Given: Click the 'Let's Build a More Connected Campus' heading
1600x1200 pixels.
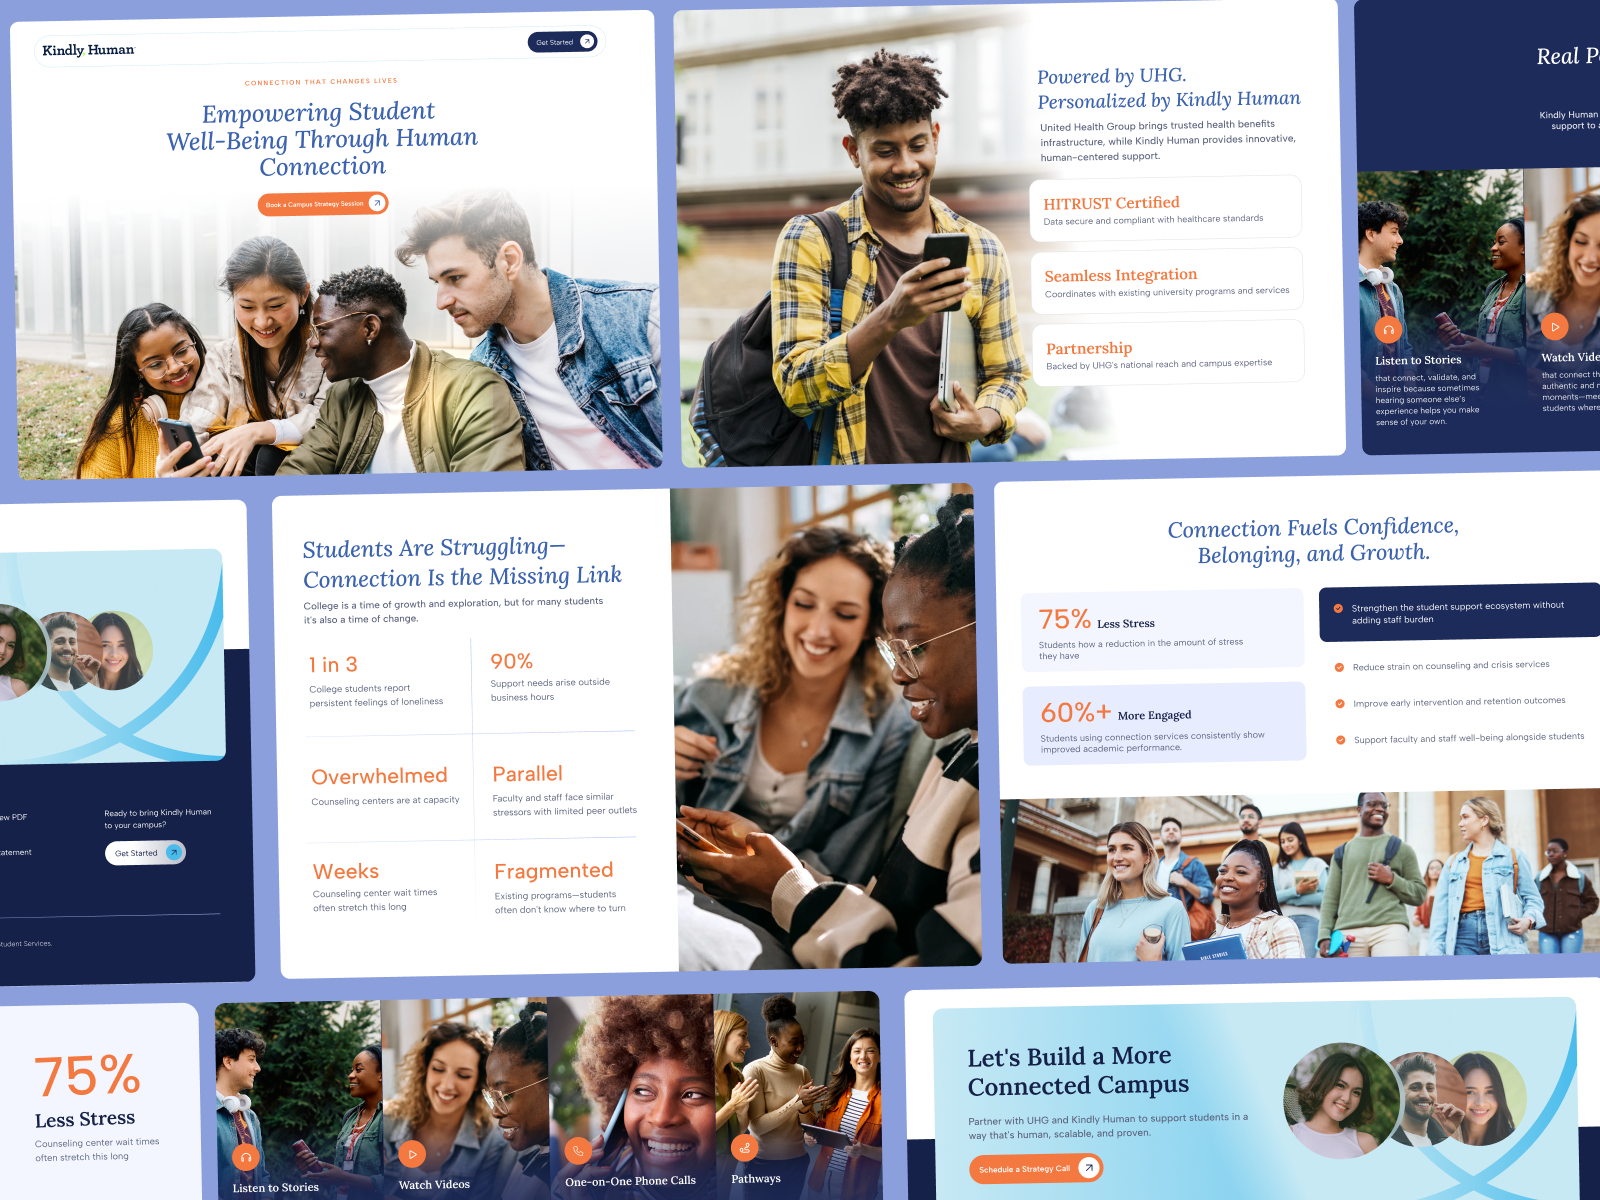Looking at the screenshot, I should [x=1078, y=1071].
